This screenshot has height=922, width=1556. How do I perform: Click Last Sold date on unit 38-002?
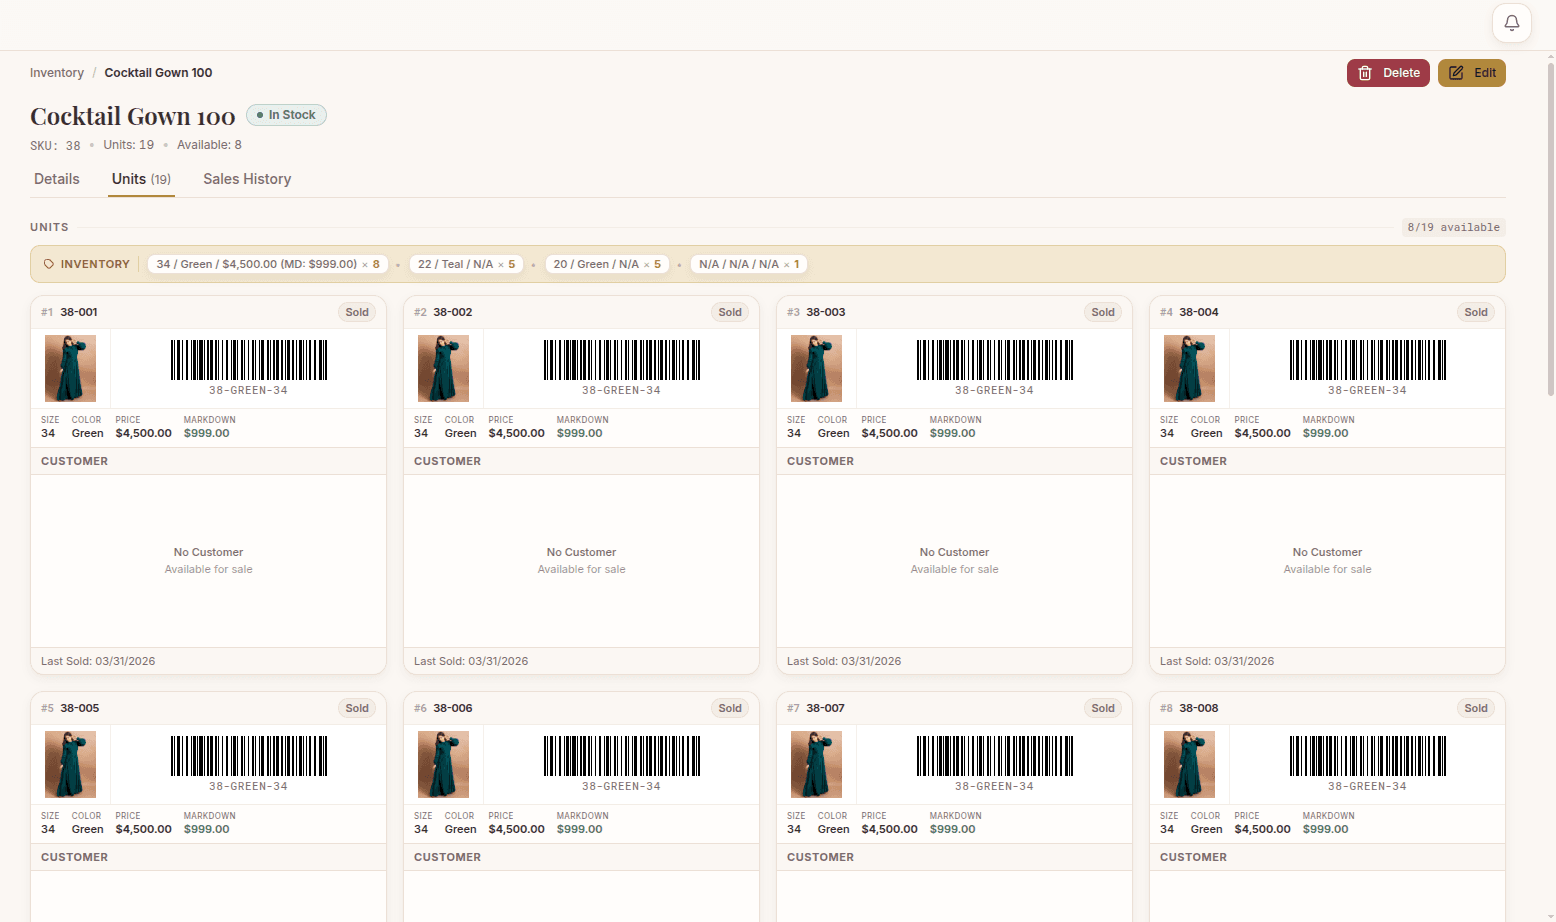click(471, 661)
